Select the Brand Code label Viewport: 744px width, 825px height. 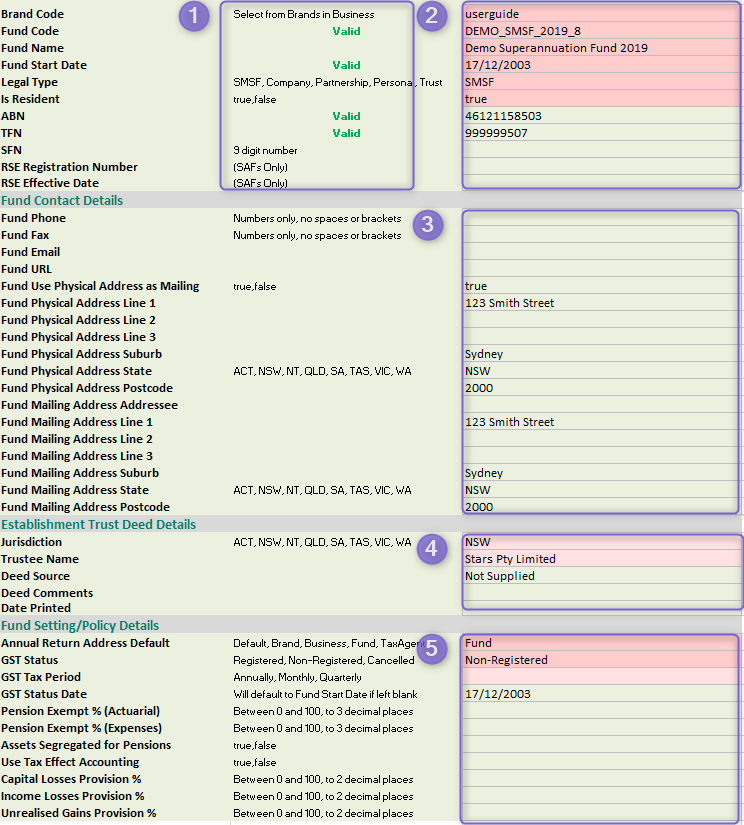pos(33,14)
